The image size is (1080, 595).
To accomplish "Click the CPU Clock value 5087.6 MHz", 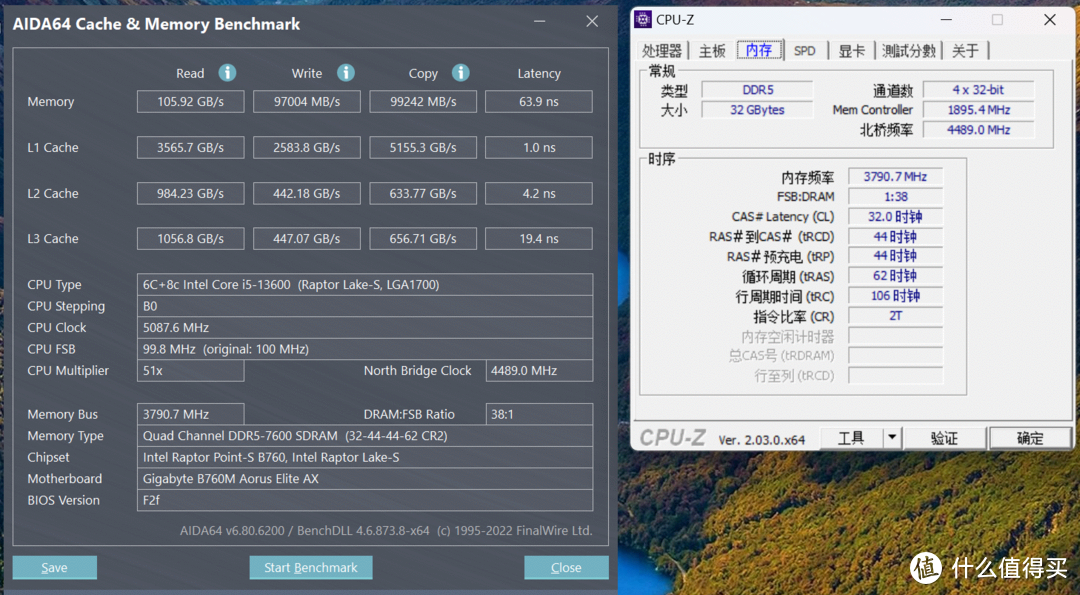I will pyautogui.click(x=365, y=327).
